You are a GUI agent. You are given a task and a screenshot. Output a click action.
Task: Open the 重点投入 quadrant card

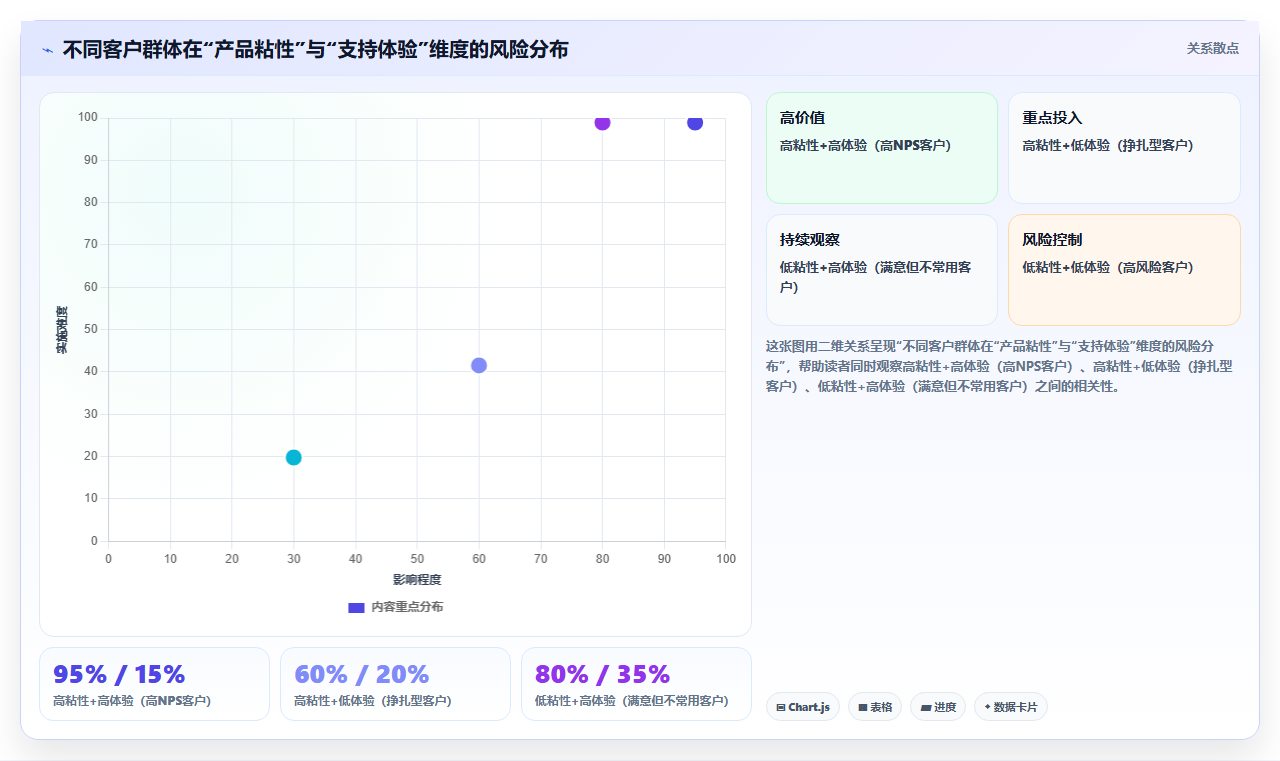(x=1124, y=148)
